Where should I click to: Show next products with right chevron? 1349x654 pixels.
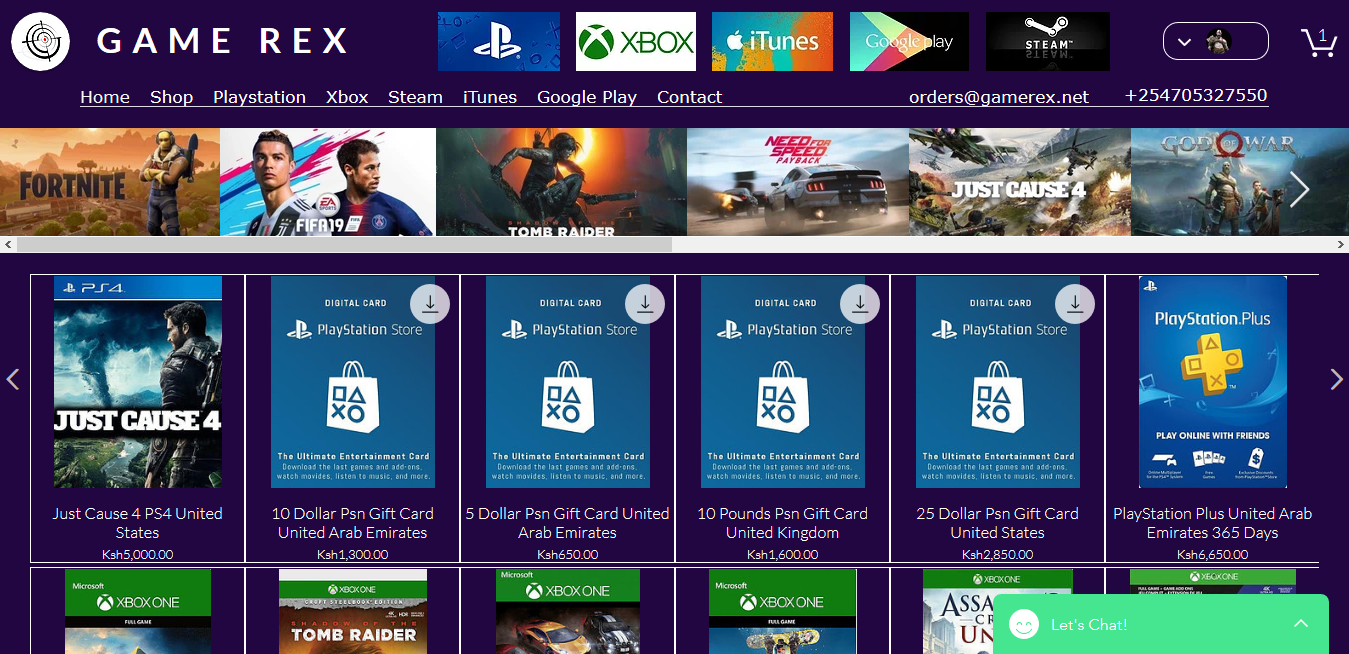1337,379
